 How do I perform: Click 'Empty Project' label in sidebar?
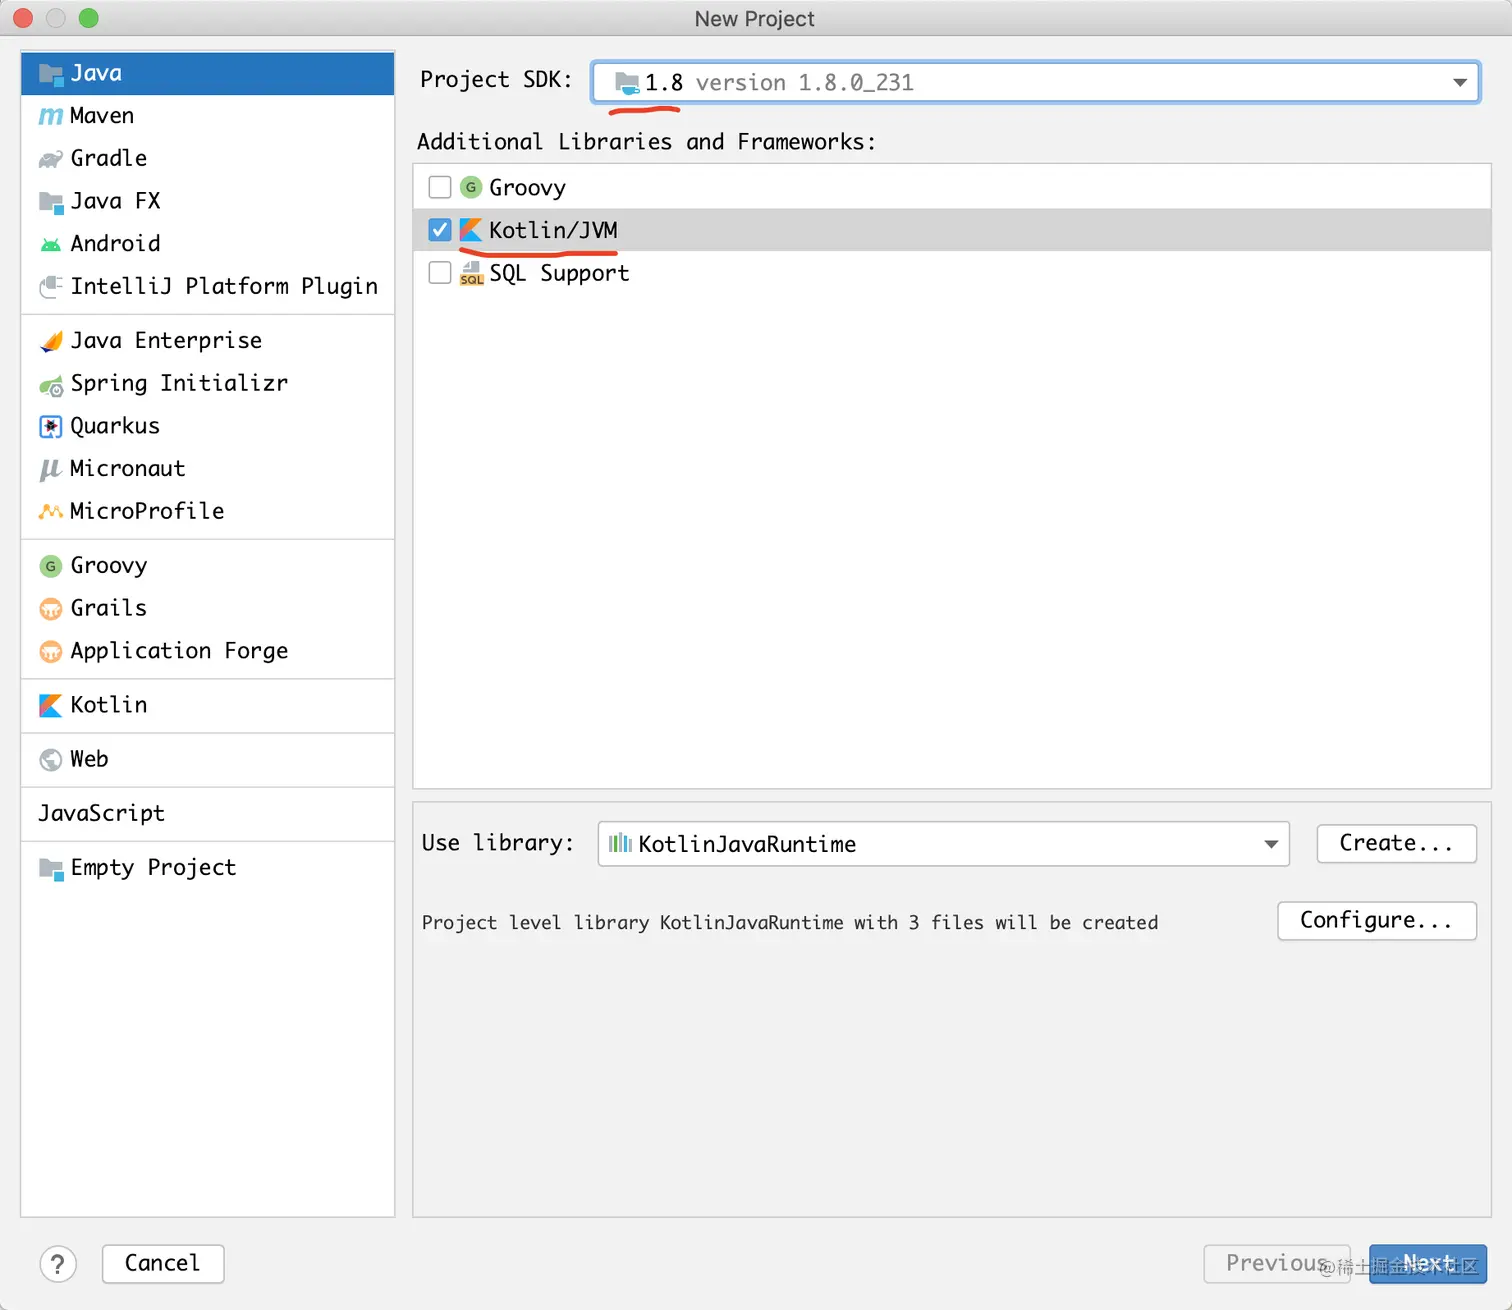pos(153,868)
